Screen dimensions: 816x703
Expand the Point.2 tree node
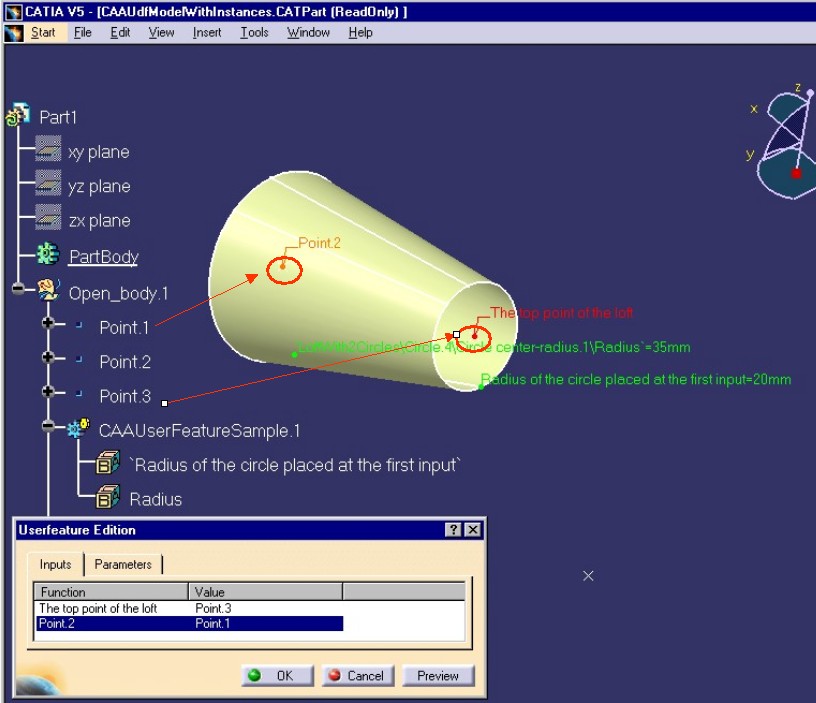pos(48,357)
